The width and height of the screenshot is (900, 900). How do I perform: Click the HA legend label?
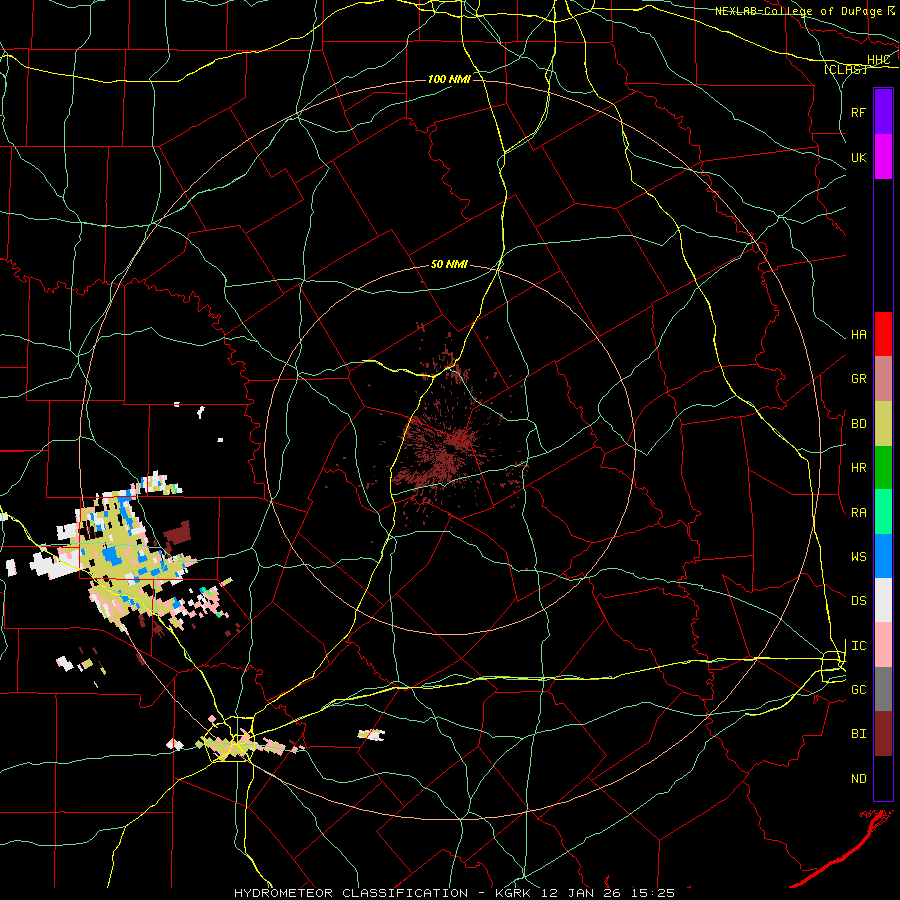click(x=858, y=335)
